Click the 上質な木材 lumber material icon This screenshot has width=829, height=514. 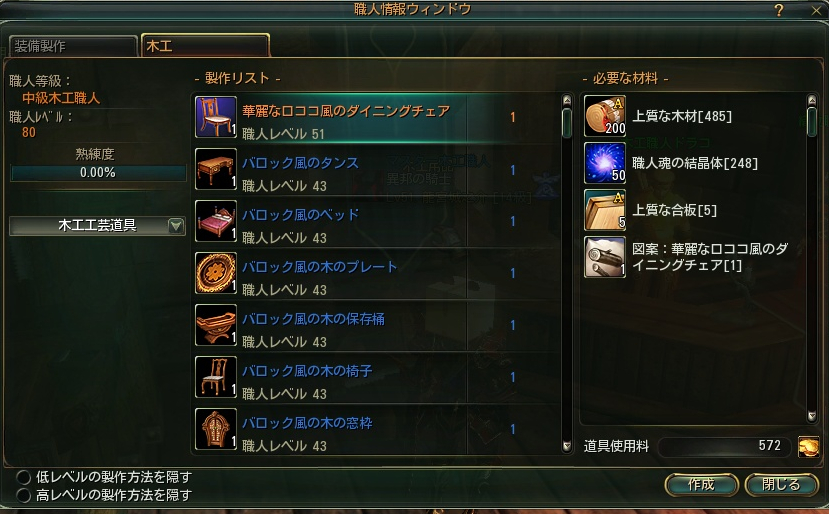(x=605, y=116)
